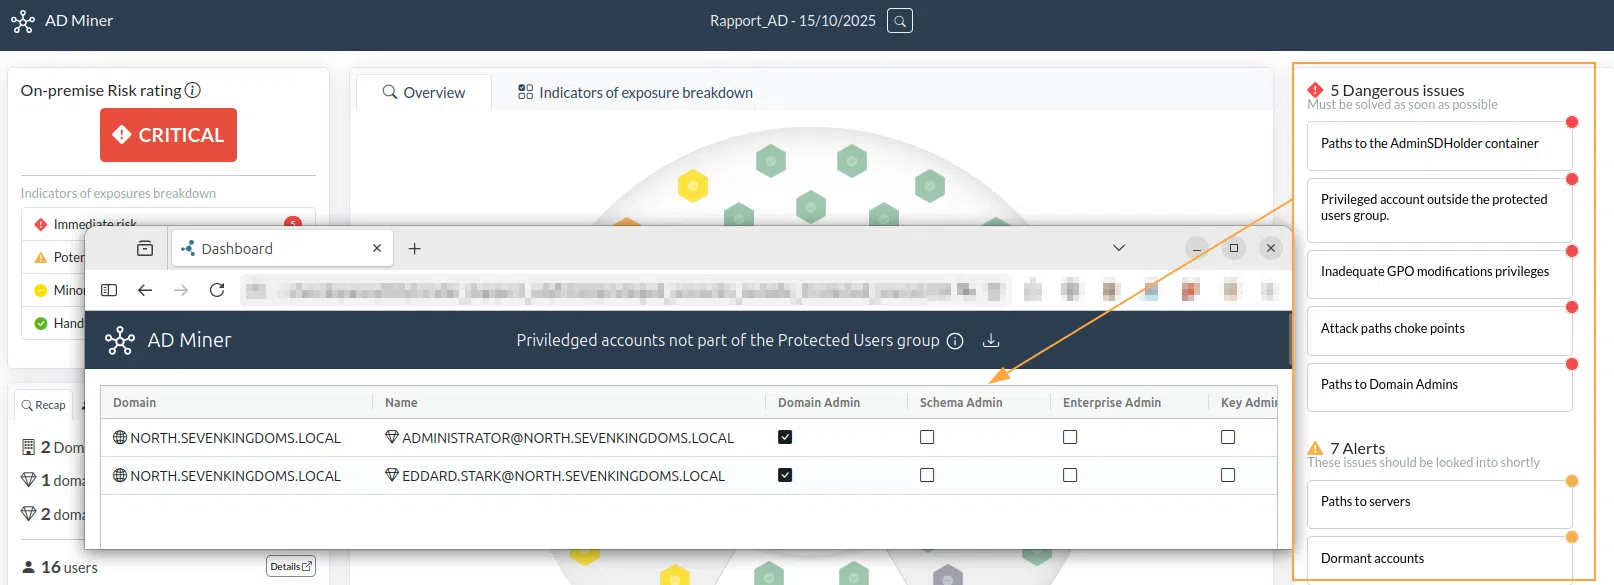
Task: Open Attack paths choke points card
Action: (1439, 330)
